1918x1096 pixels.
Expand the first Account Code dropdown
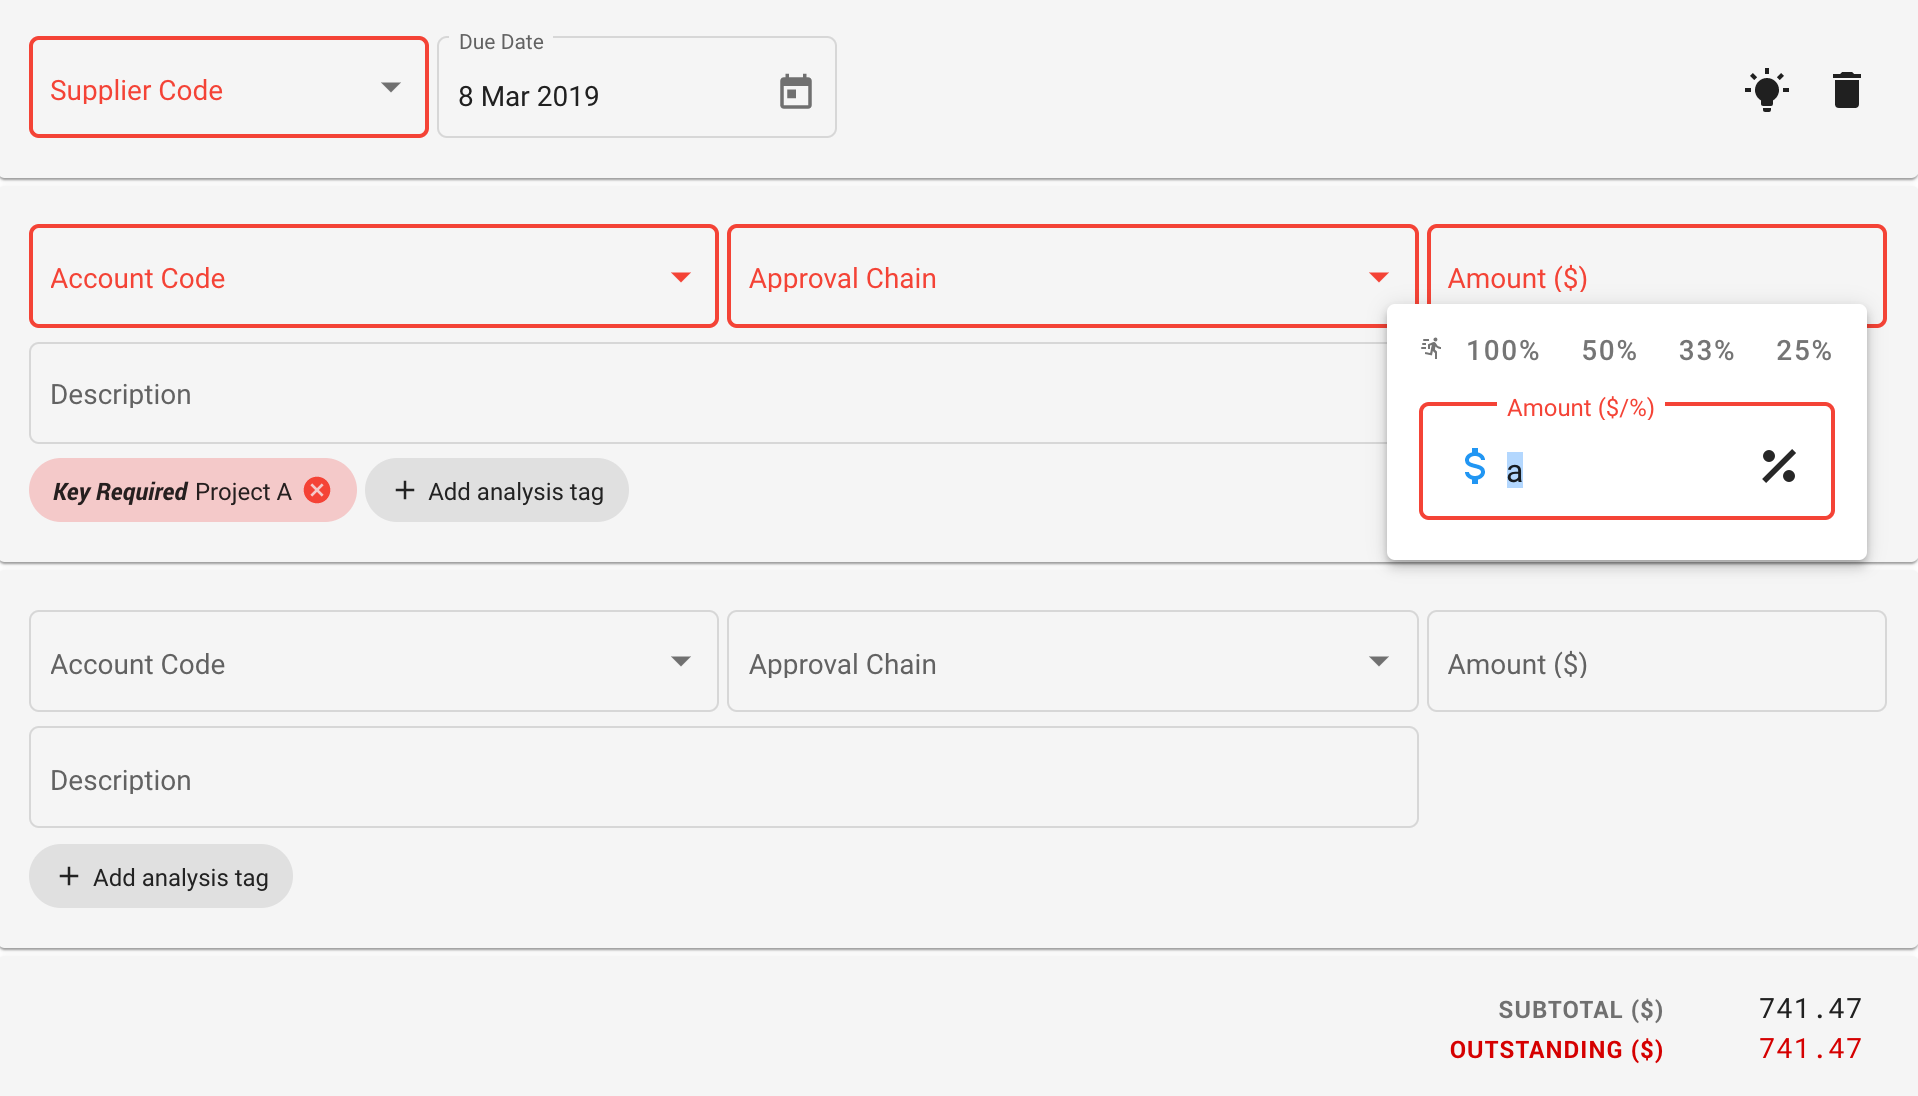681,277
